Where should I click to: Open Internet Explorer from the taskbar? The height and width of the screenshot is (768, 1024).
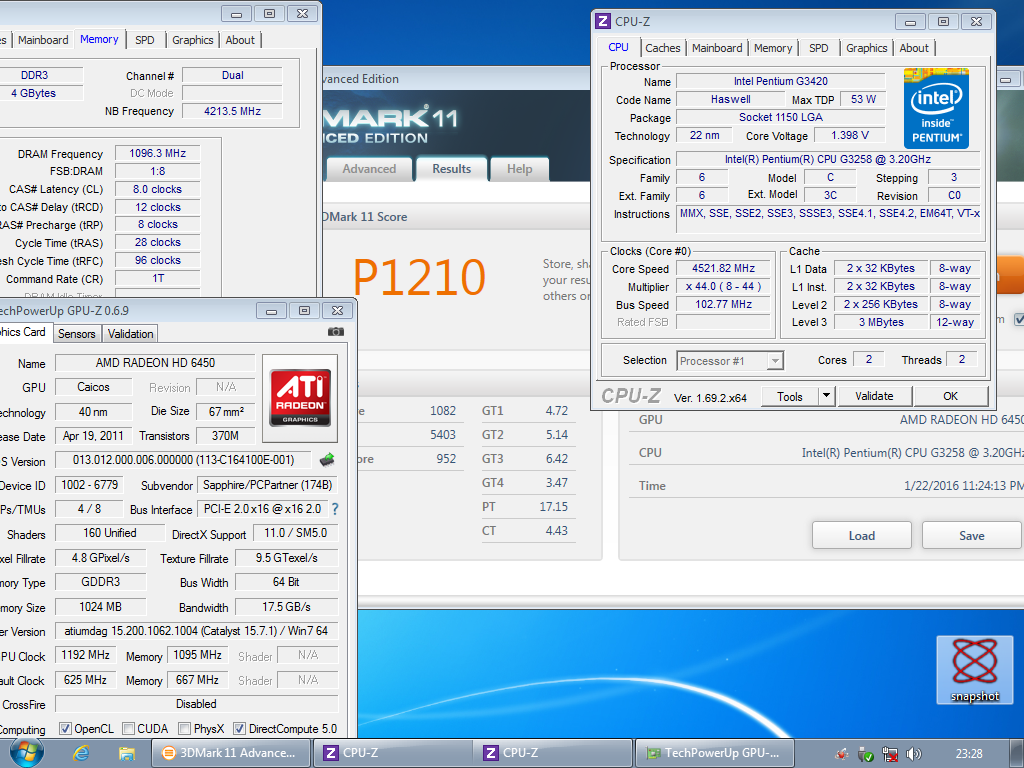(82, 753)
